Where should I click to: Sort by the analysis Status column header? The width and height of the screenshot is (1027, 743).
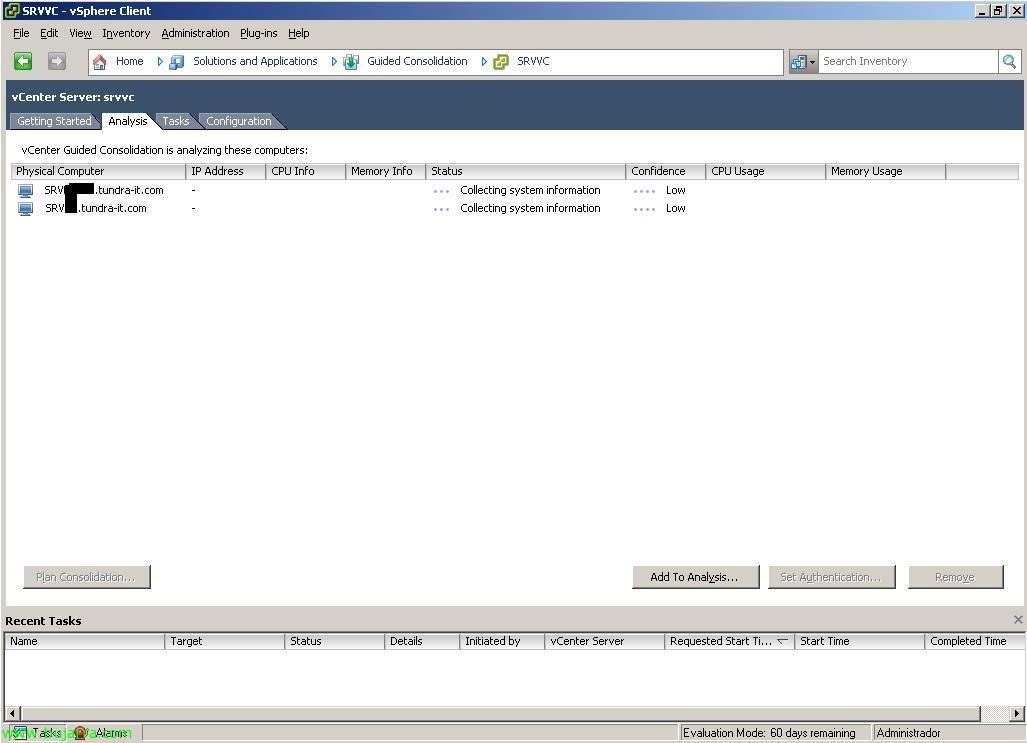[x=526, y=171]
